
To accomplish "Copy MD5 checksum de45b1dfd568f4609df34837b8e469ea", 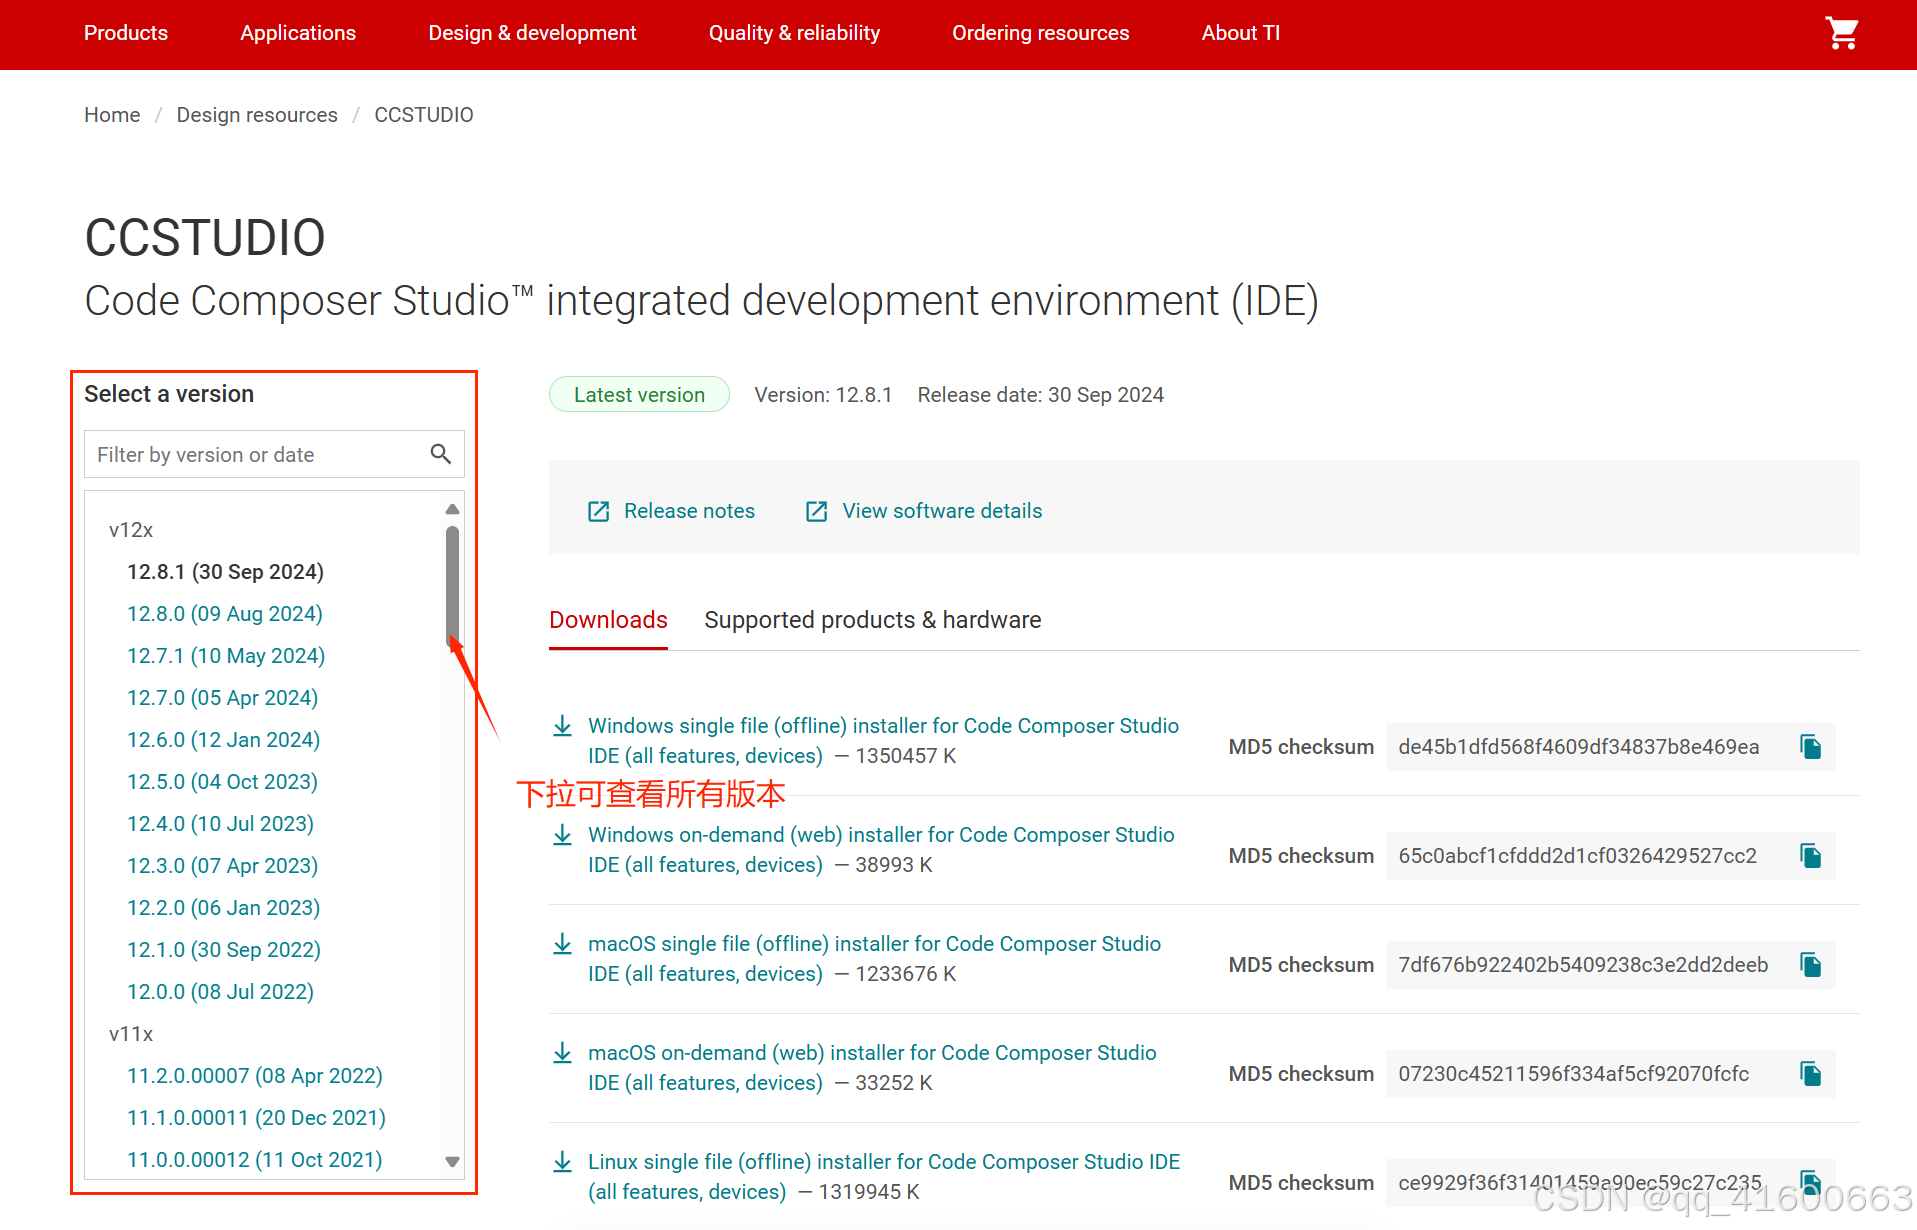I will [1811, 747].
